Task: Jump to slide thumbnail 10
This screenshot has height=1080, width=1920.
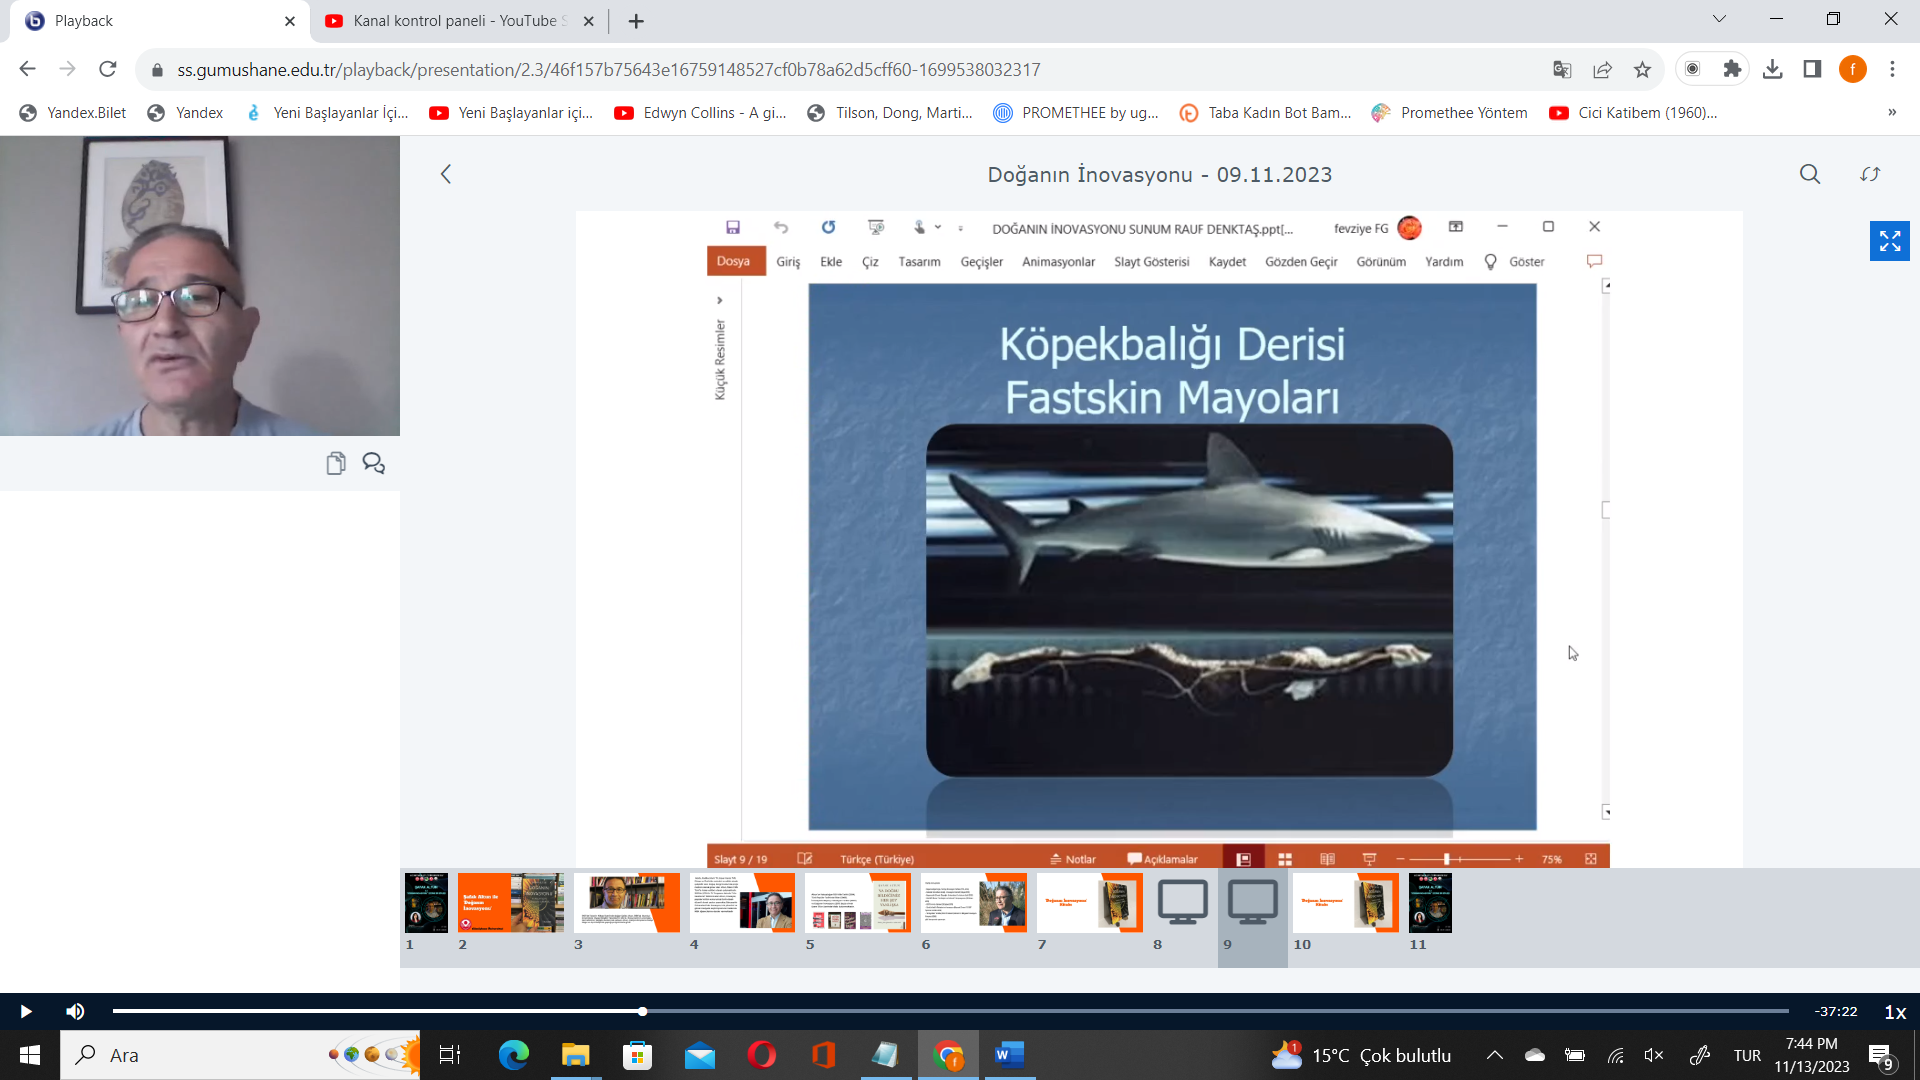Action: point(1345,903)
